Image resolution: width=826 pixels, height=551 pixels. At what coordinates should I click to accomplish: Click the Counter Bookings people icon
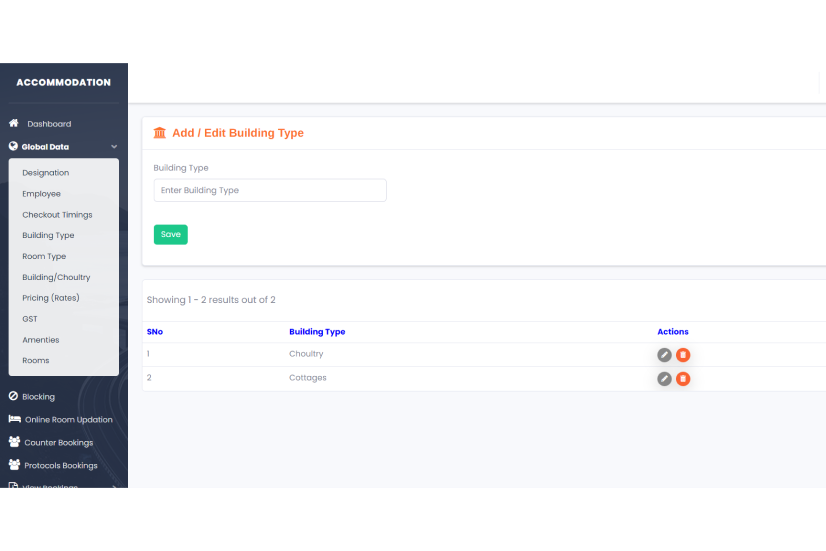click(x=14, y=442)
